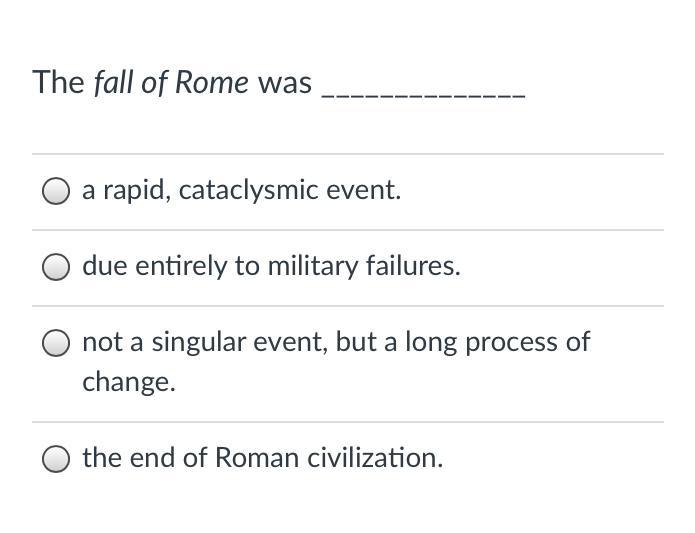
Task: Click the label 'not a singular event, but a long process of'
Action: (336, 342)
